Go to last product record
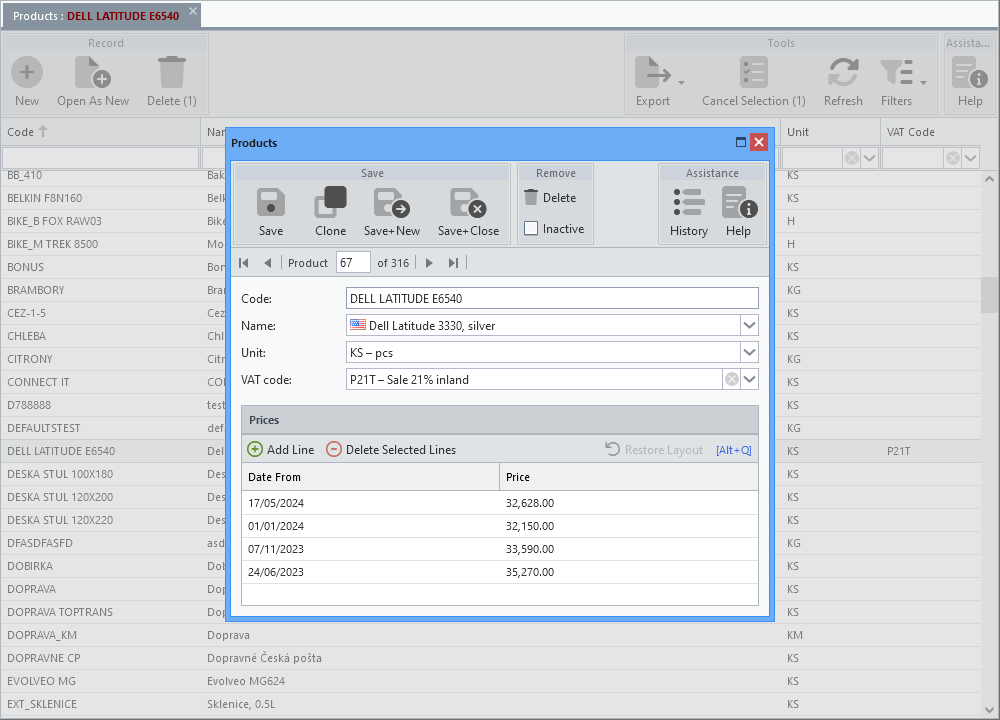The width and height of the screenshot is (1000, 720). [453, 263]
